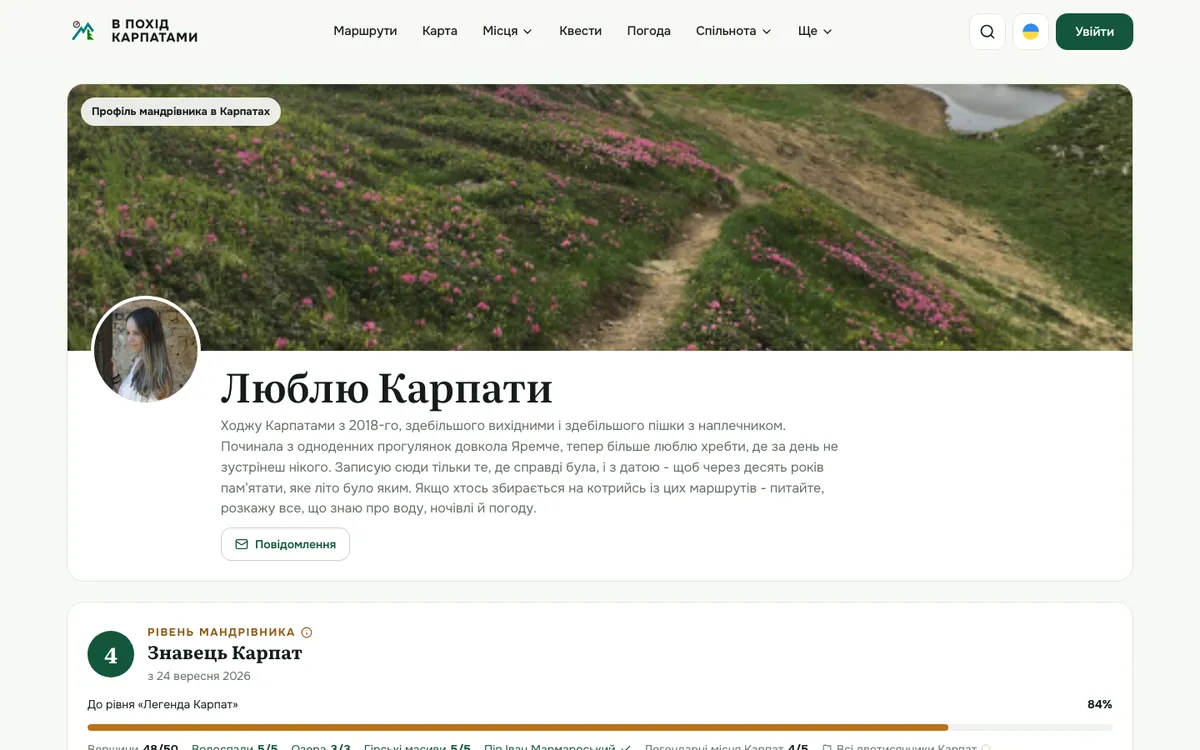
Task: Click the До рівня «Легенда Карпат» label
Action: point(163,704)
